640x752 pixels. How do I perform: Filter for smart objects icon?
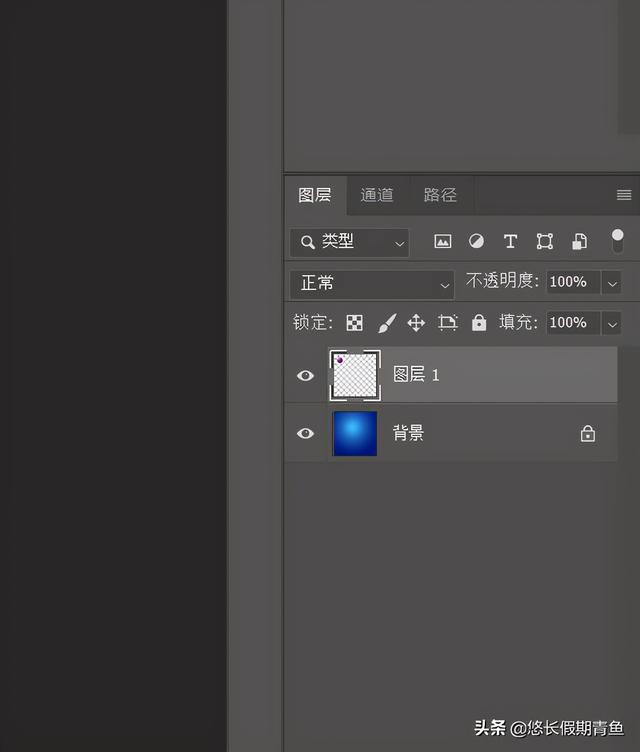(579, 241)
